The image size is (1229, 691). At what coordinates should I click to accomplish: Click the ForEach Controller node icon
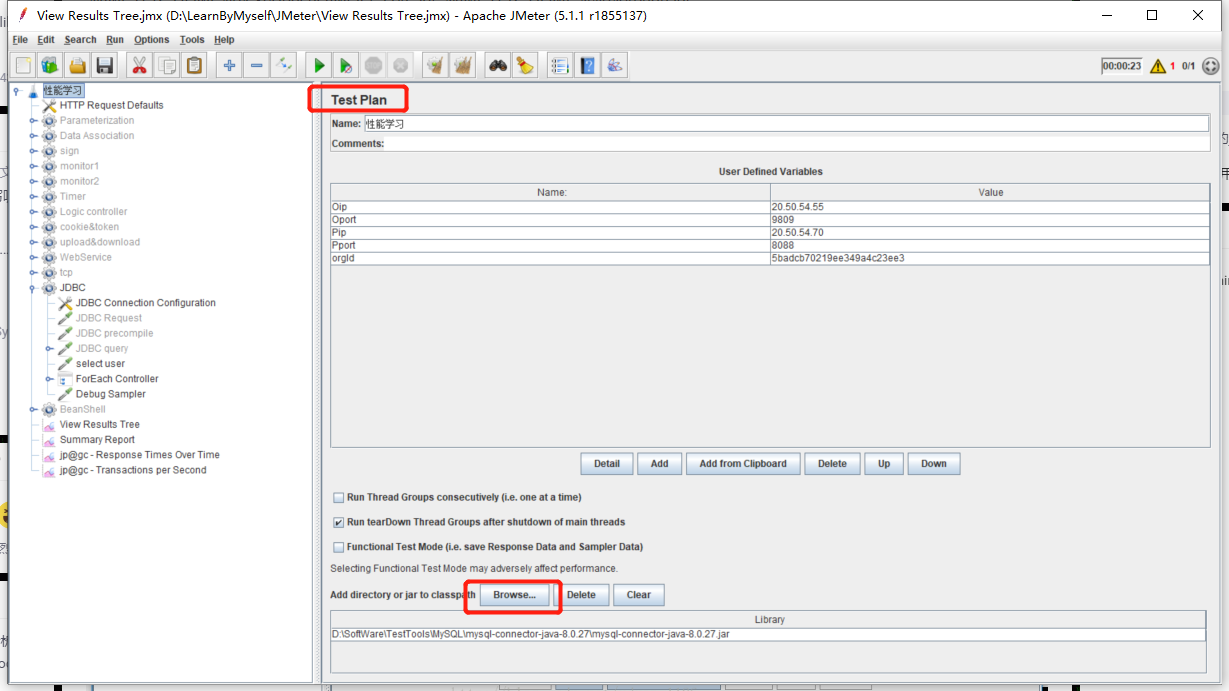tap(65, 379)
